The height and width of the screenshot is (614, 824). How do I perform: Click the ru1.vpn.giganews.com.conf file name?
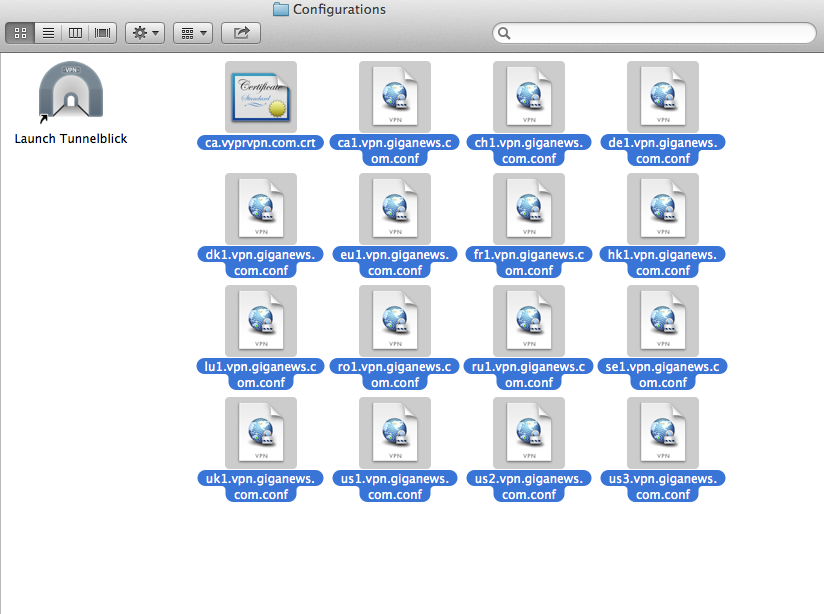coord(529,374)
